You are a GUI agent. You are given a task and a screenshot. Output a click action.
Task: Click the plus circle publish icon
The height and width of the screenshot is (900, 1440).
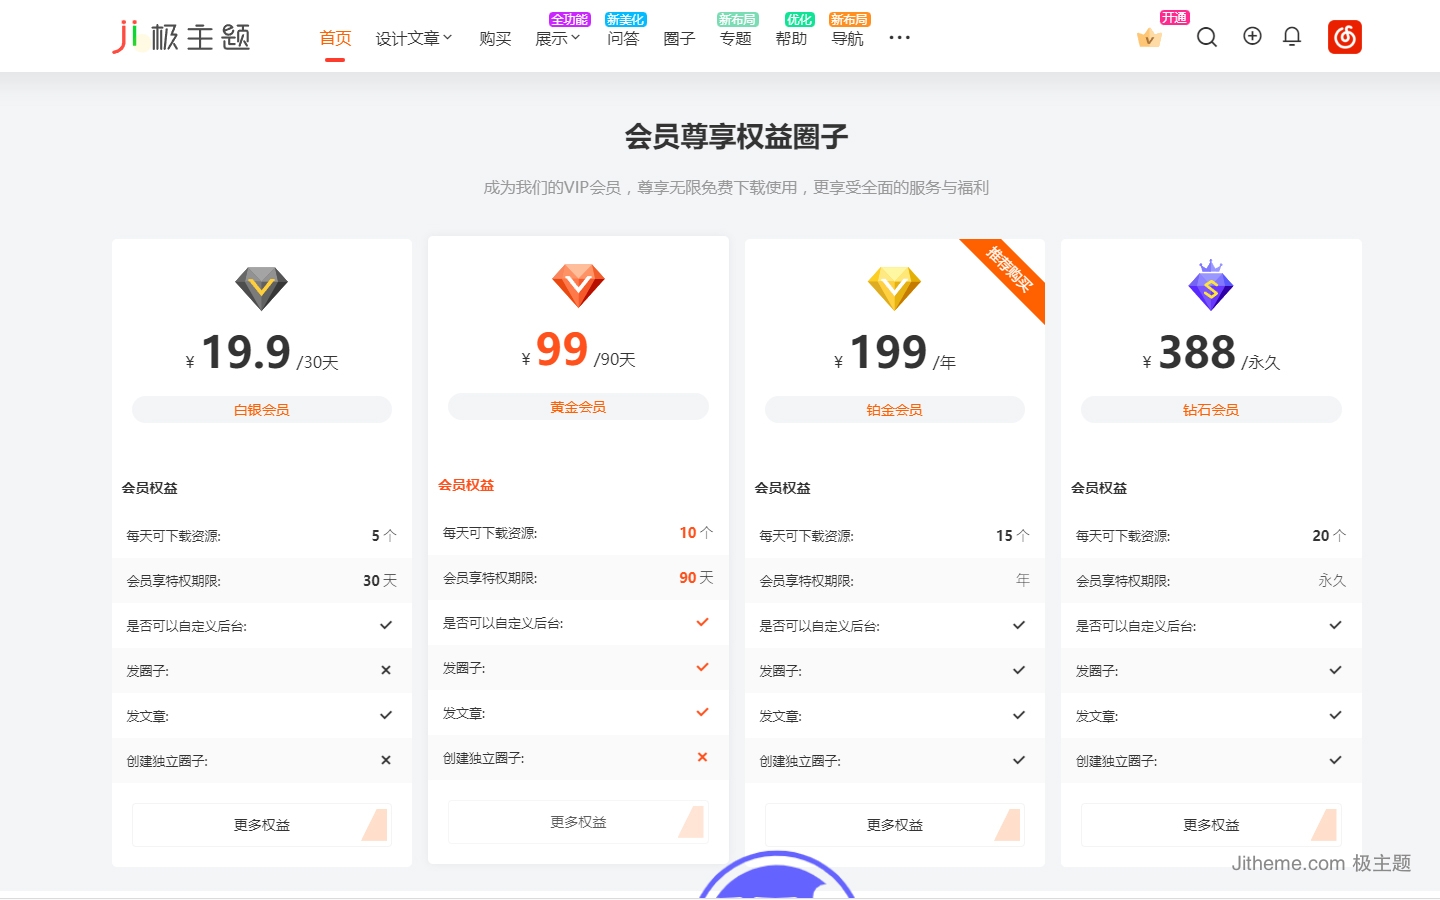(1252, 36)
